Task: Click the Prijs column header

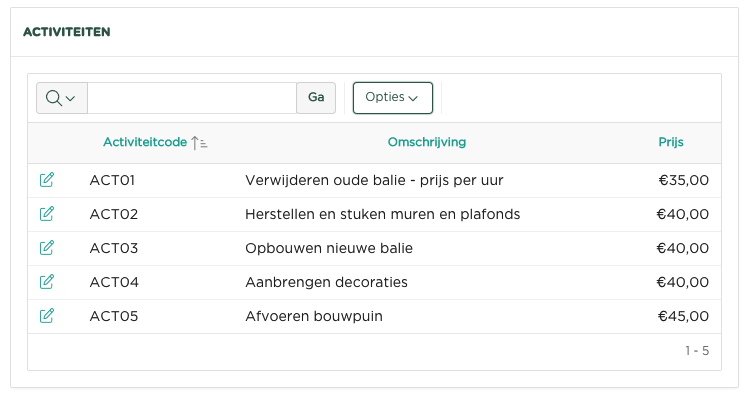Action: click(x=671, y=142)
